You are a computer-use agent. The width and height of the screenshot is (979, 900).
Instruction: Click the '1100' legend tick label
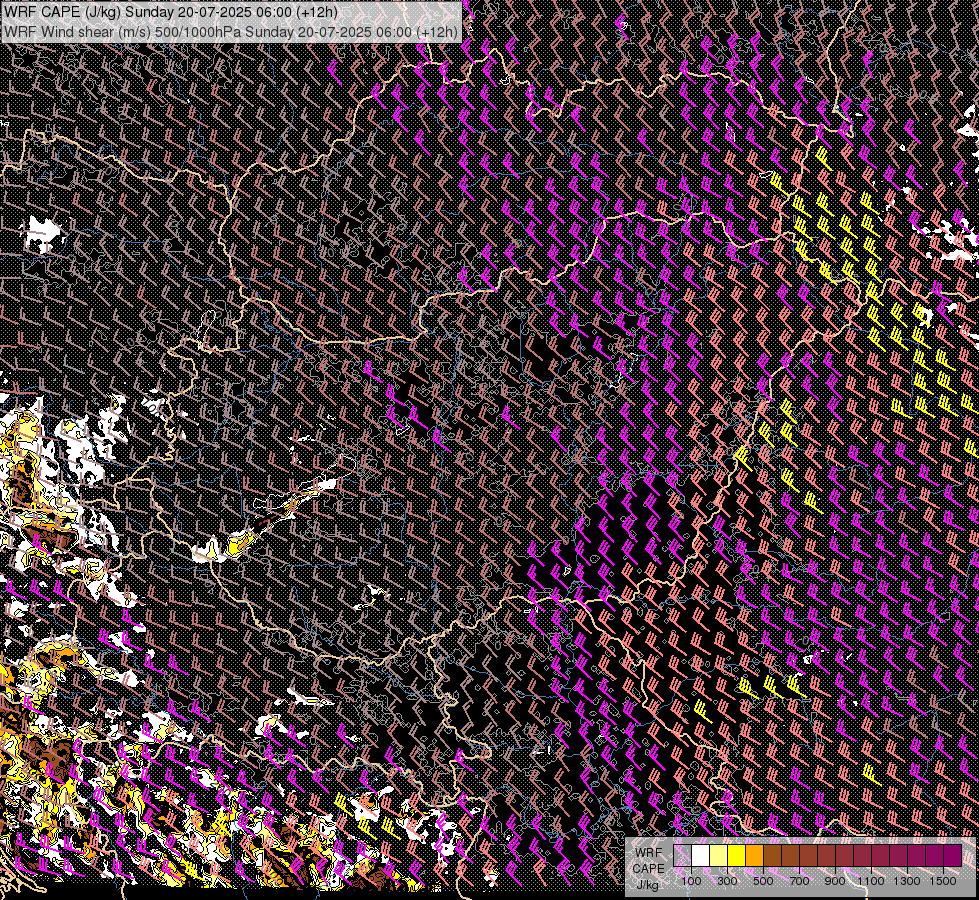870,881
